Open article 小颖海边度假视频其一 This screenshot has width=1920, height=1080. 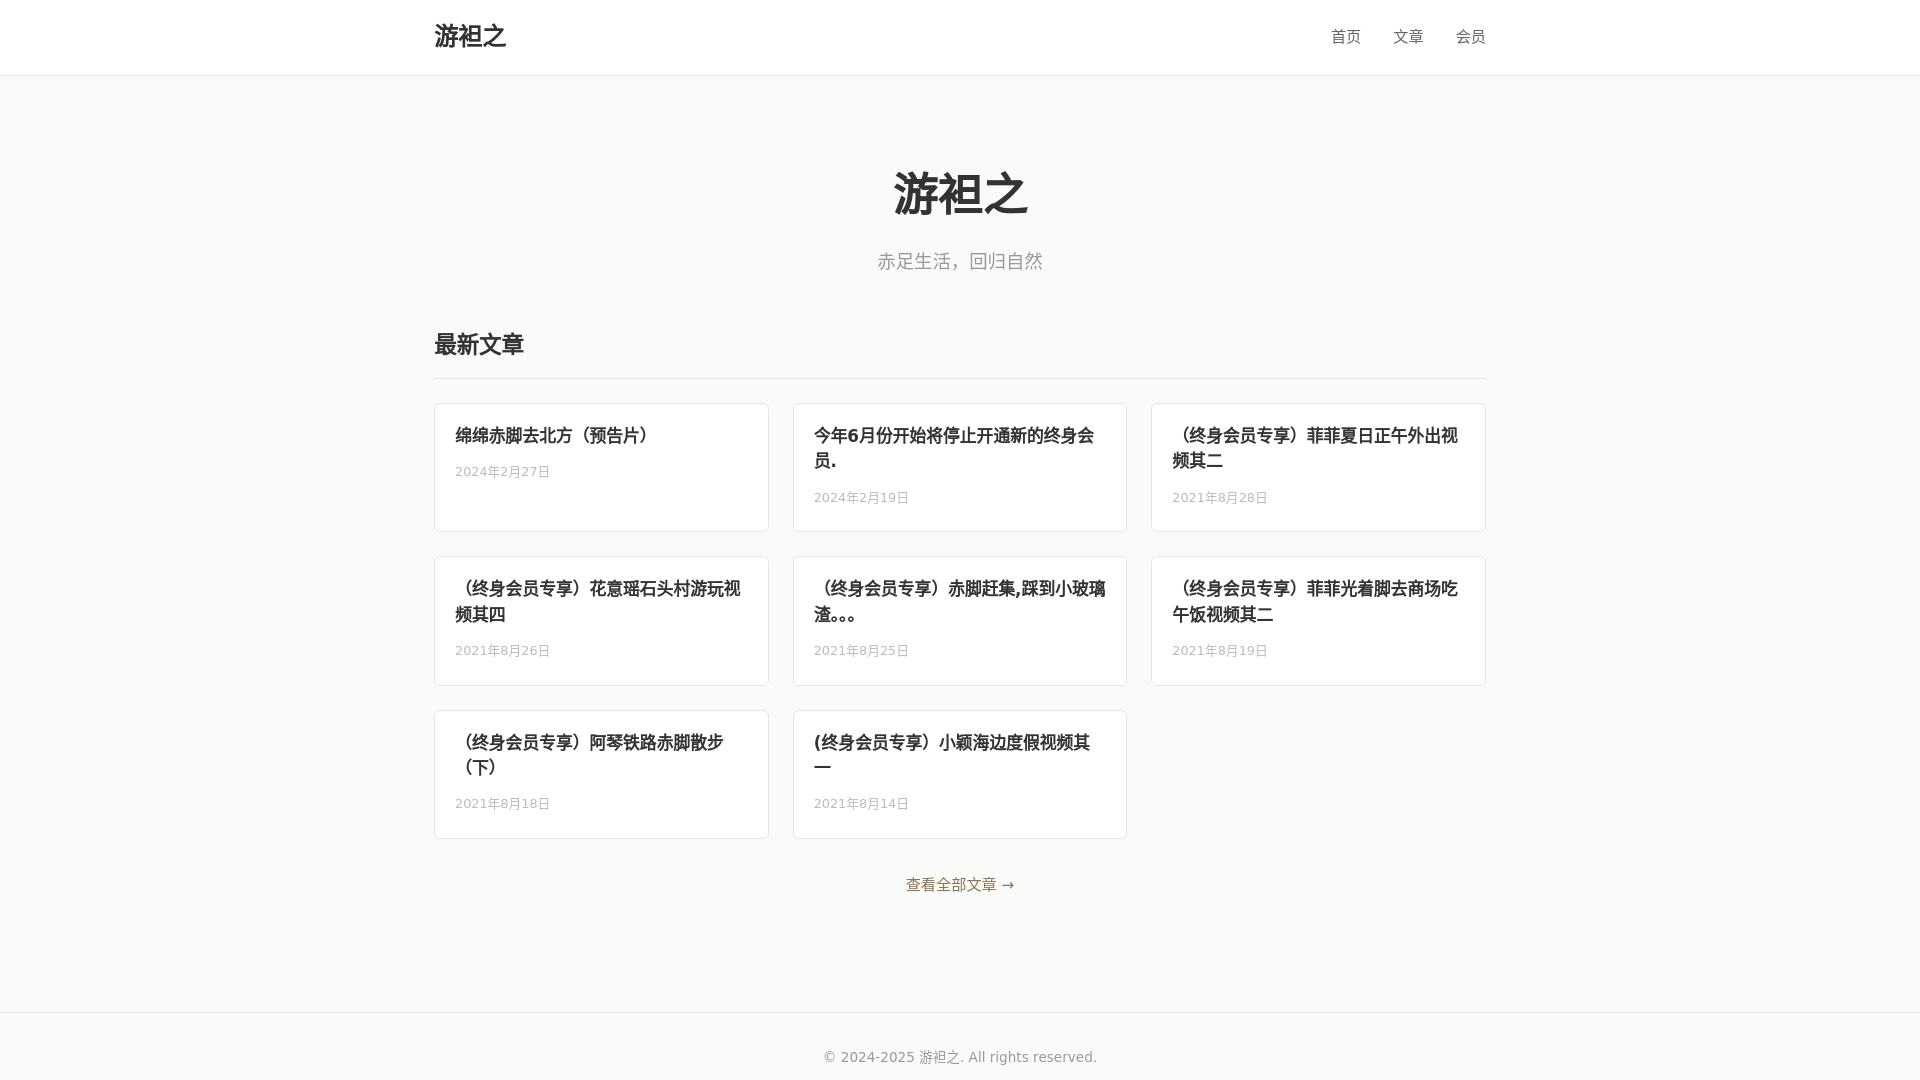[x=952, y=755]
